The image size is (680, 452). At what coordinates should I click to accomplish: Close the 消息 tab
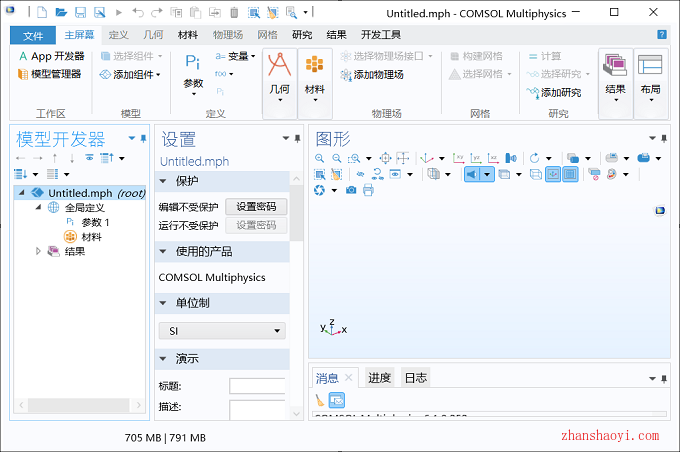click(348, 377)
